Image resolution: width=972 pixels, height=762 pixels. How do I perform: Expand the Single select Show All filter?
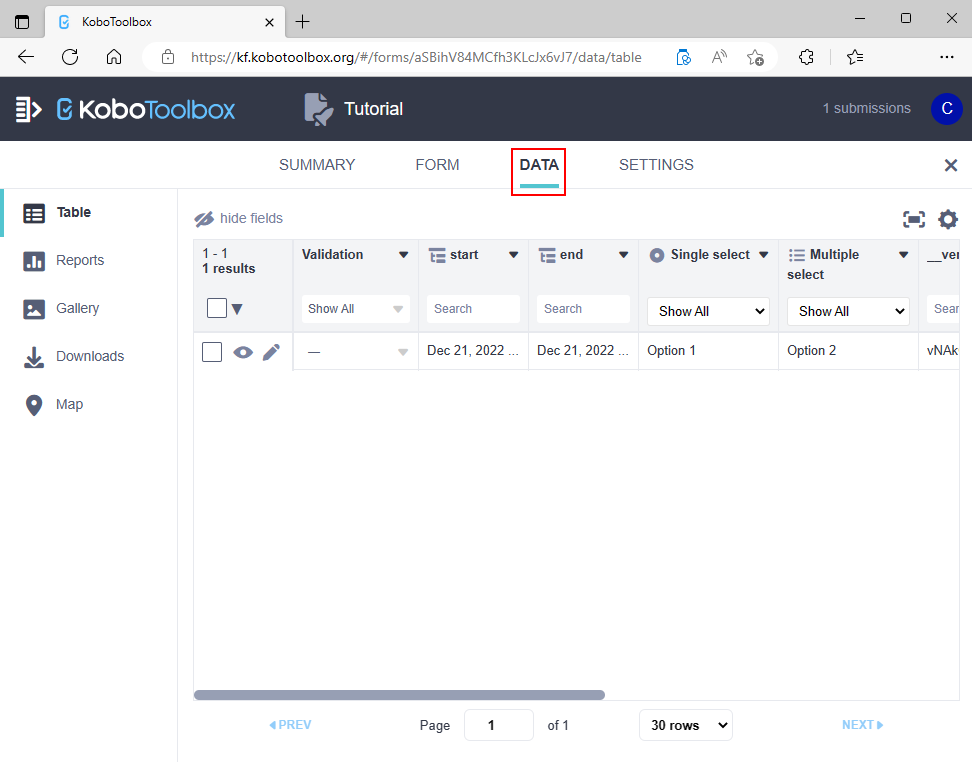point(708,311)
